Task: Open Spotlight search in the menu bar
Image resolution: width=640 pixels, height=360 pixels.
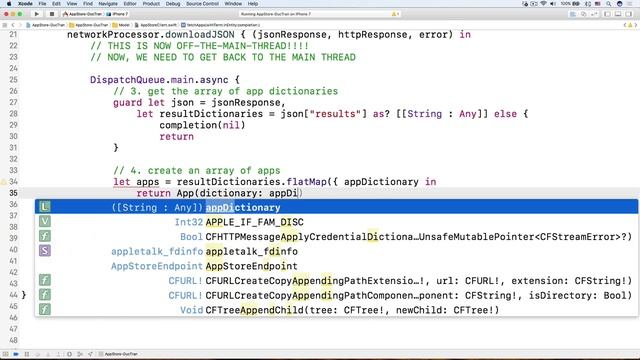Action: pos(608,4)
